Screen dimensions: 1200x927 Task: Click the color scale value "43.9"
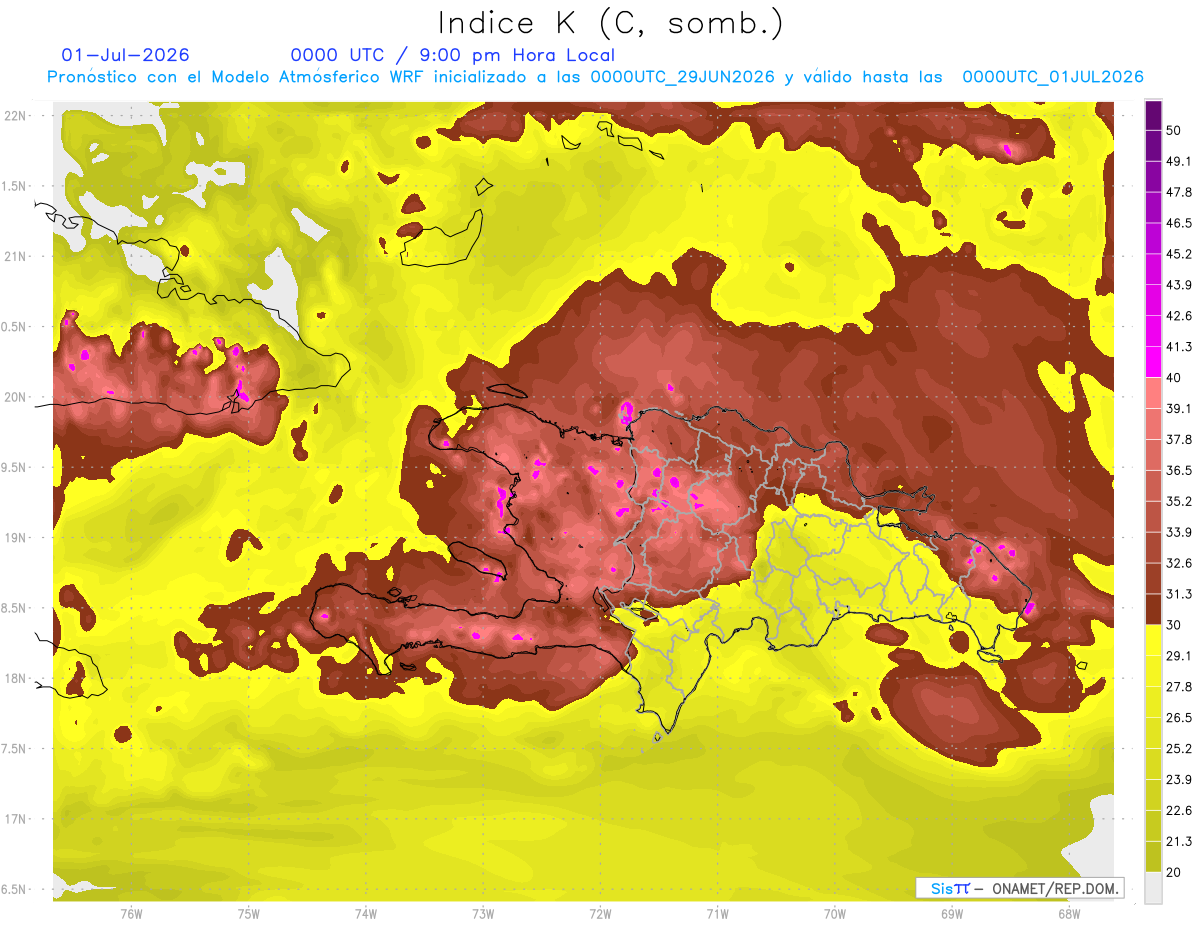tap(1179, 285)
